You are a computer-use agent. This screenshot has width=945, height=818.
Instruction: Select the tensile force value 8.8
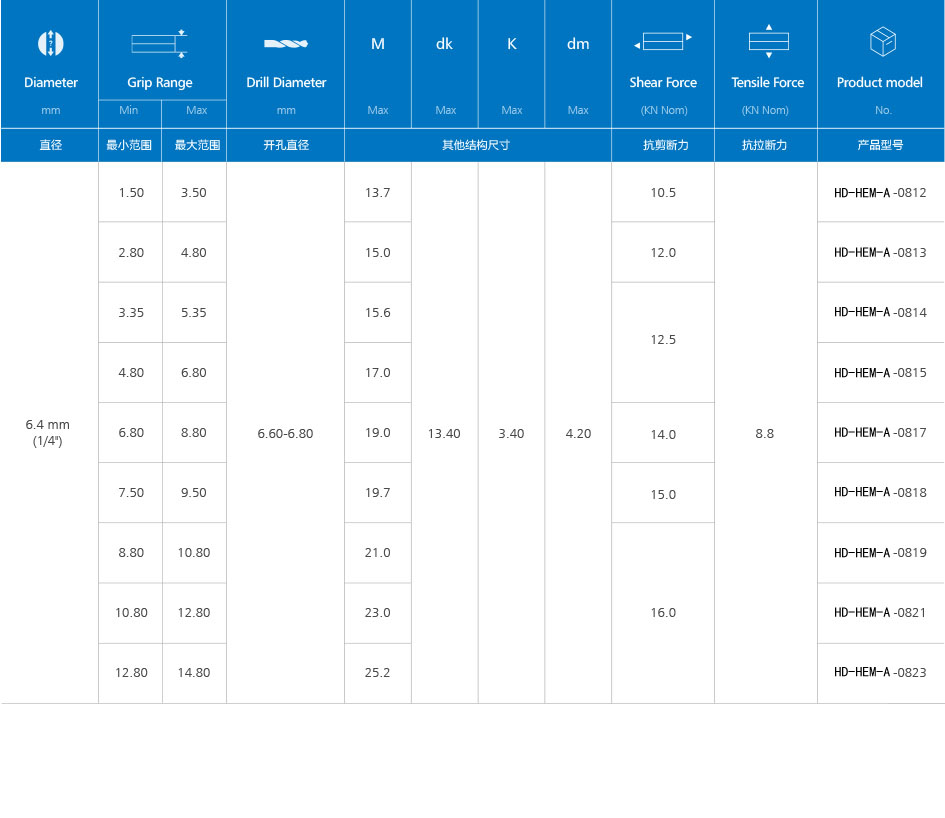pos(765,434)
